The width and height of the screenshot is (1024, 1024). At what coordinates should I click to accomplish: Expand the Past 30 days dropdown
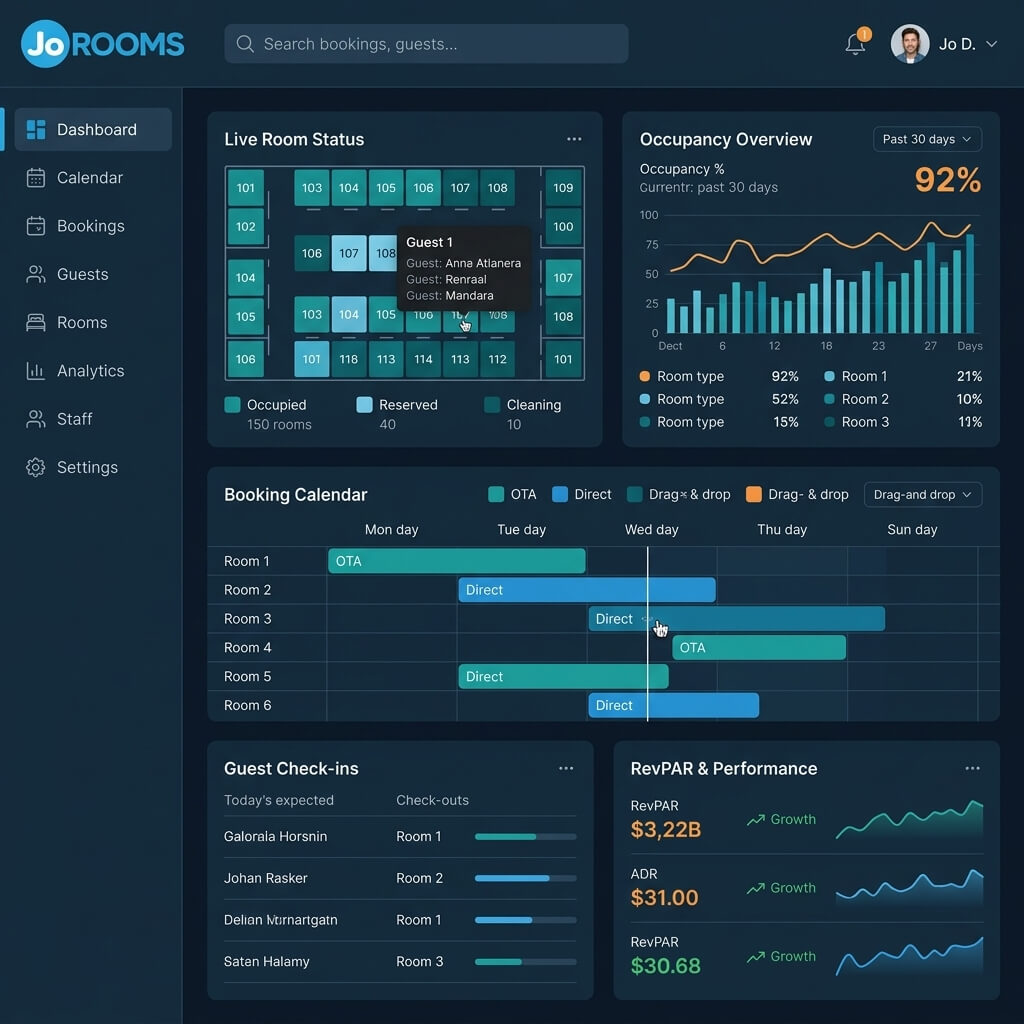click(927, 139)
